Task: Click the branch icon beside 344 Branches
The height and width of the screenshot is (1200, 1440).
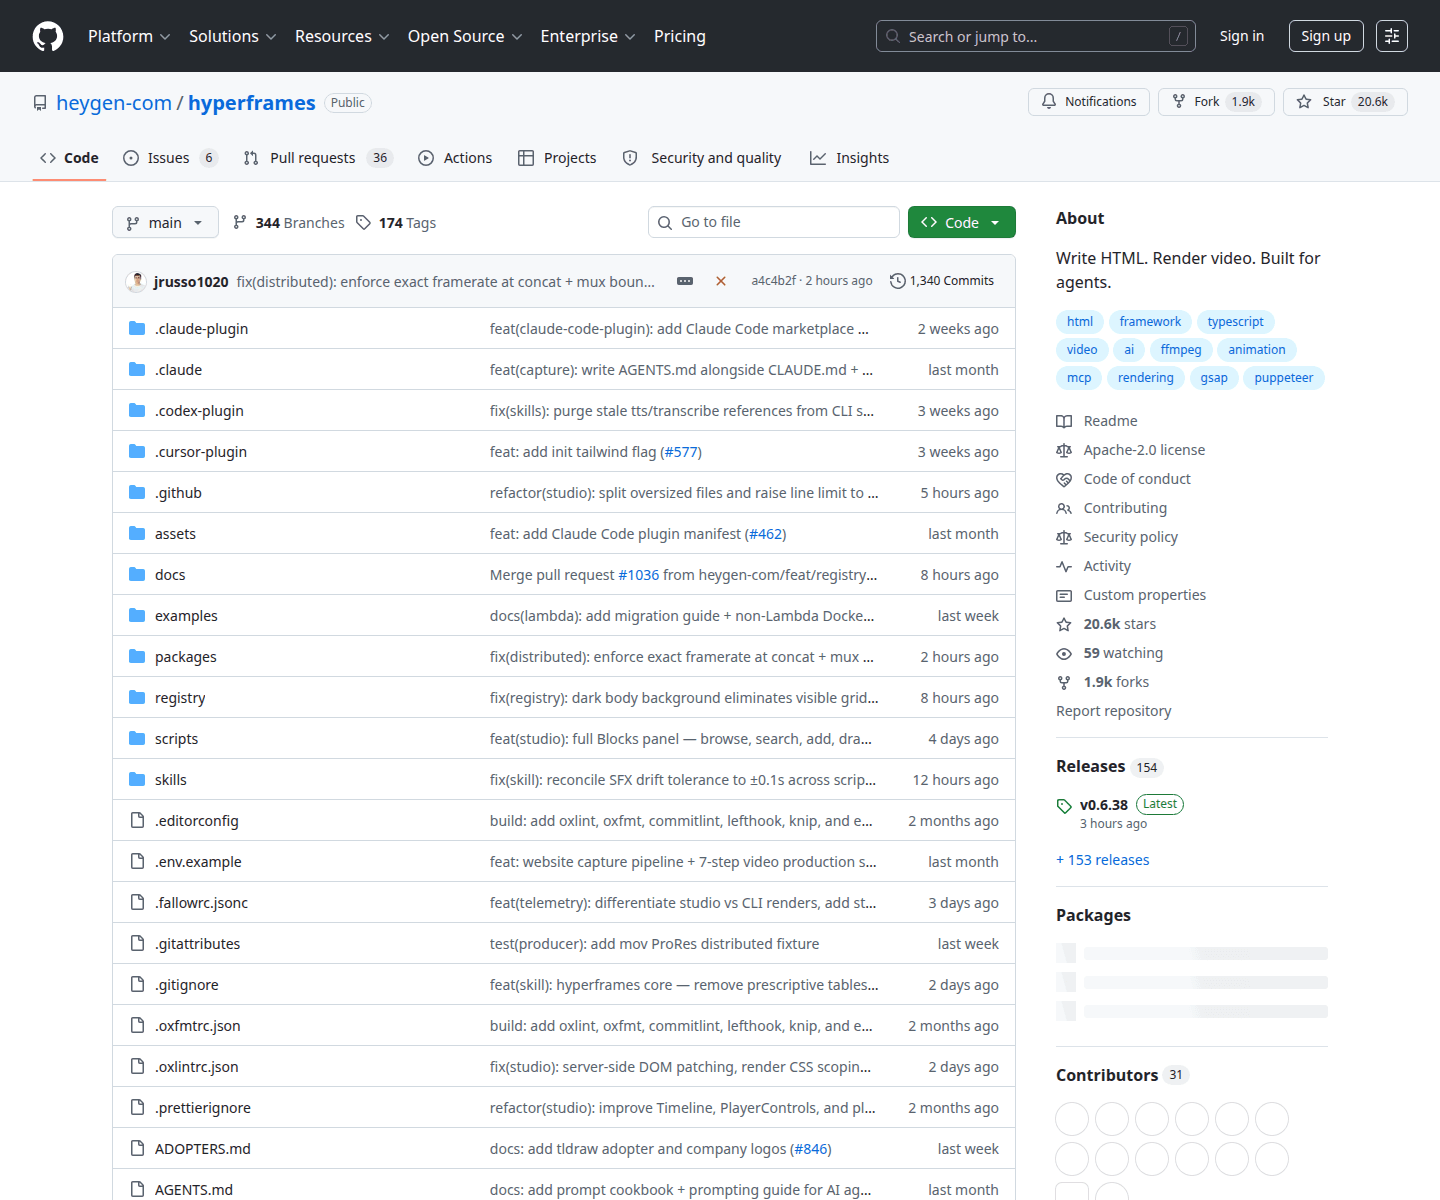Action: pos(239,222)
